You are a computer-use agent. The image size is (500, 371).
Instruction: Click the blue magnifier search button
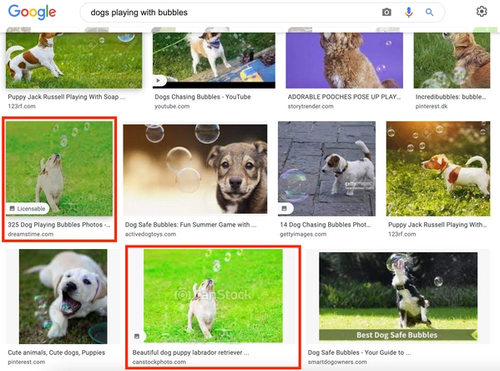click(x=429, y=12)
